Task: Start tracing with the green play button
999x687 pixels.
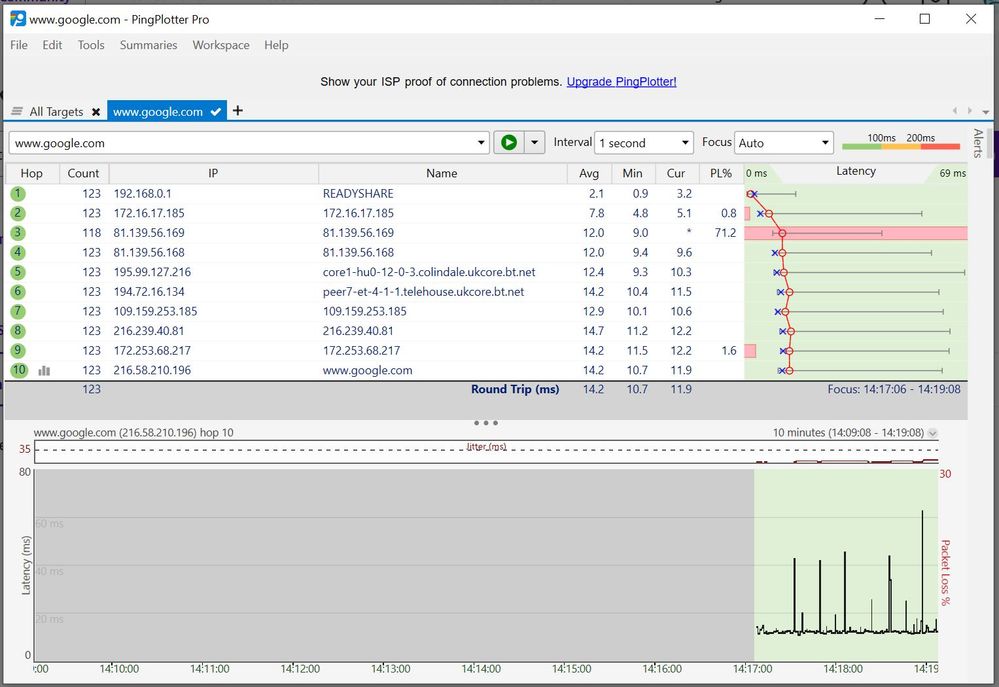Action: [x=509, y=141]
